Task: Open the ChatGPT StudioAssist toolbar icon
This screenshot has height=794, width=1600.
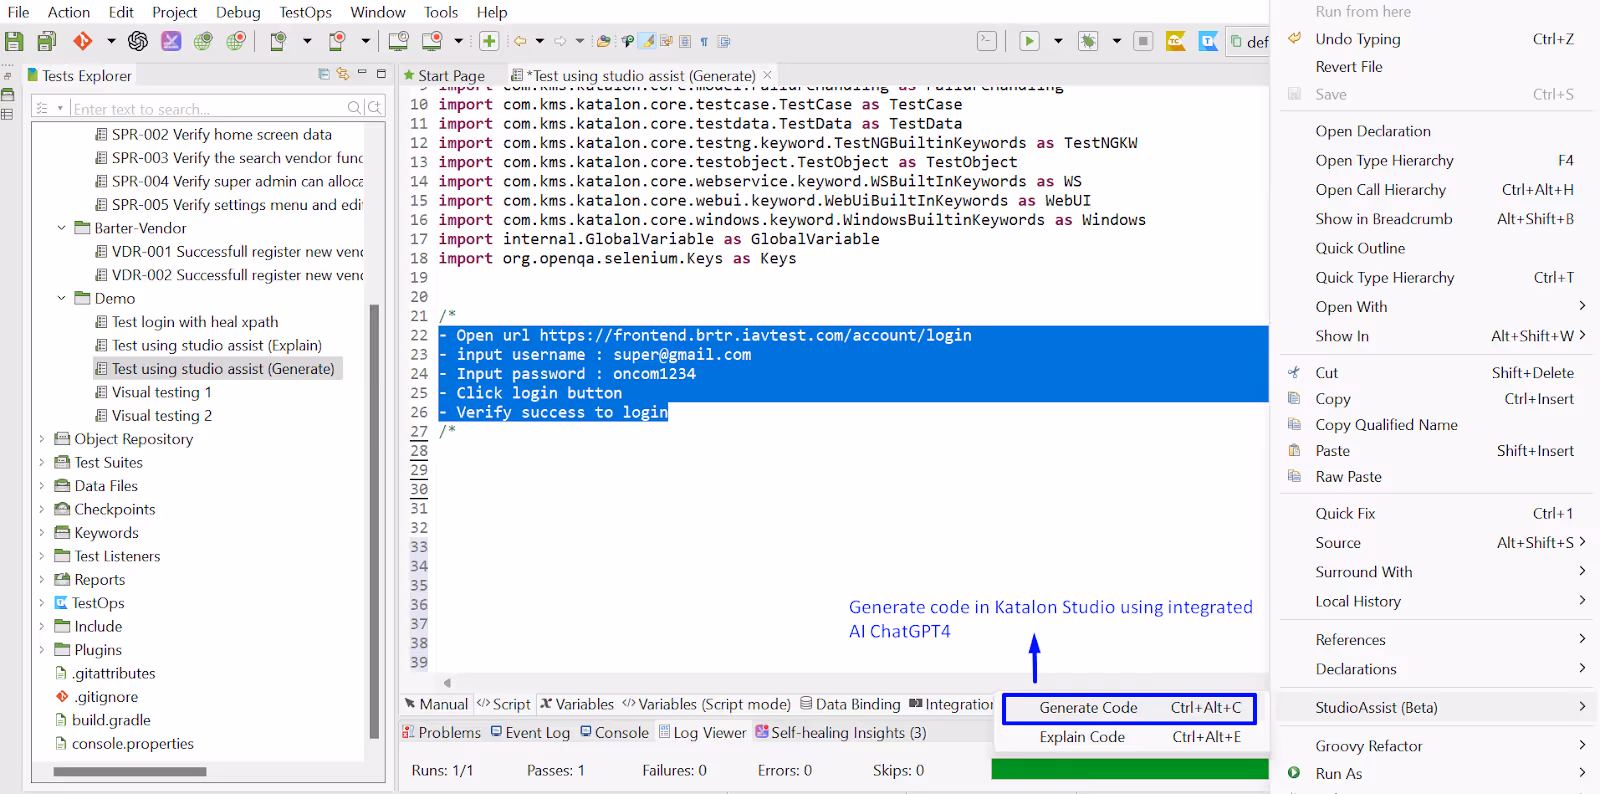Action: [x=138, y=41]
